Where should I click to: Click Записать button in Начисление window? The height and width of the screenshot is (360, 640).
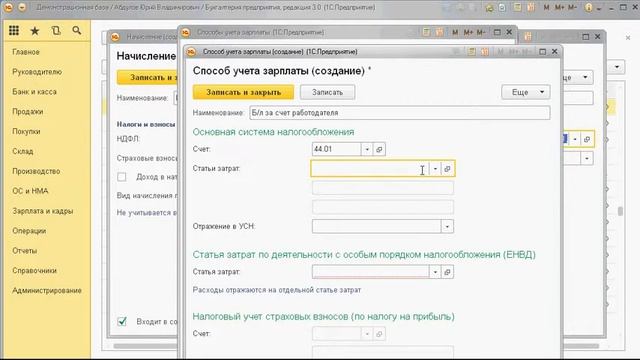(x=147, y=78)
